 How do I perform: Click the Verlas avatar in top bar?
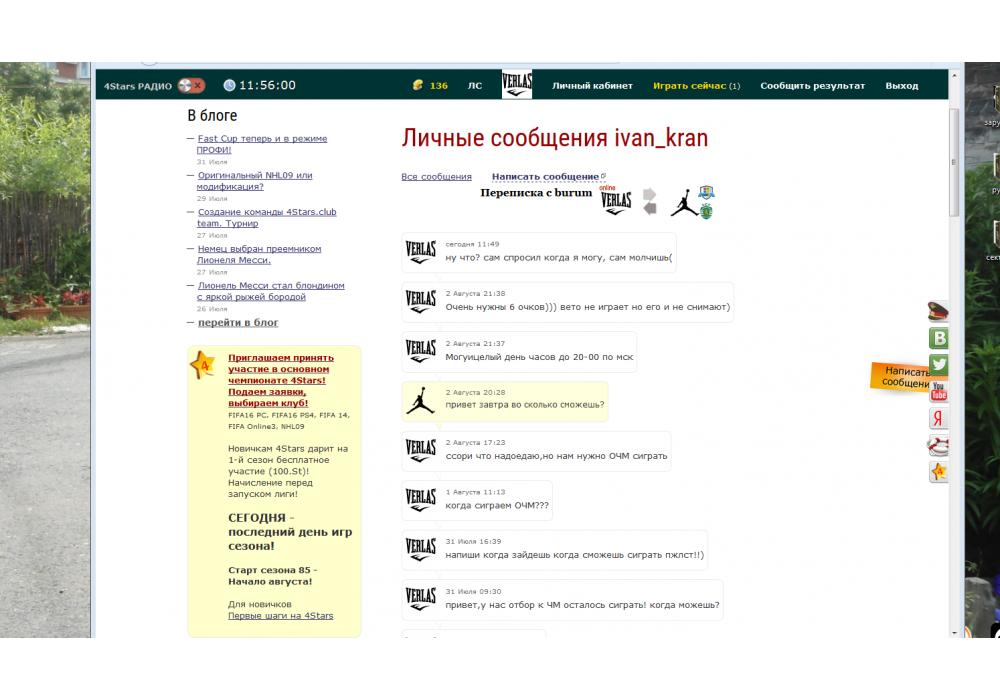(517, 84)
